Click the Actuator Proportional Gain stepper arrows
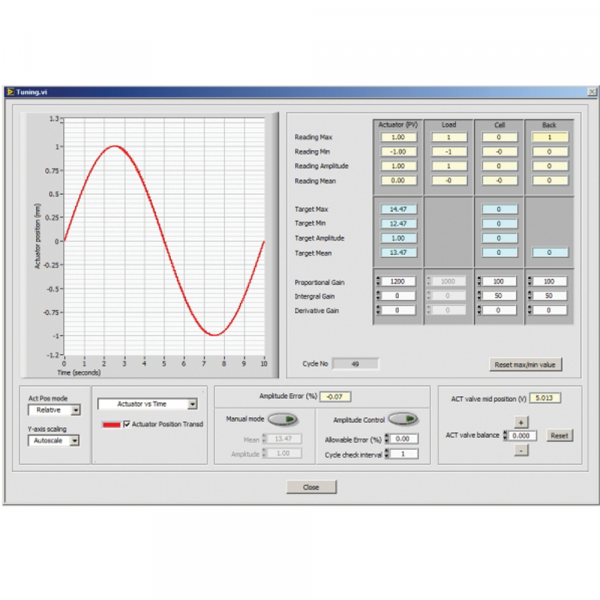 pyautogui.click(x=377, y=282)
